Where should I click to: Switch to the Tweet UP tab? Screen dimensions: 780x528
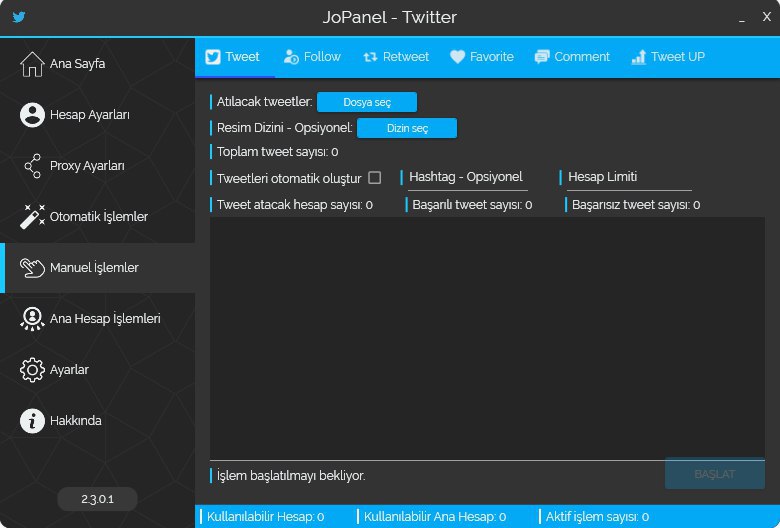pos(668,57)
